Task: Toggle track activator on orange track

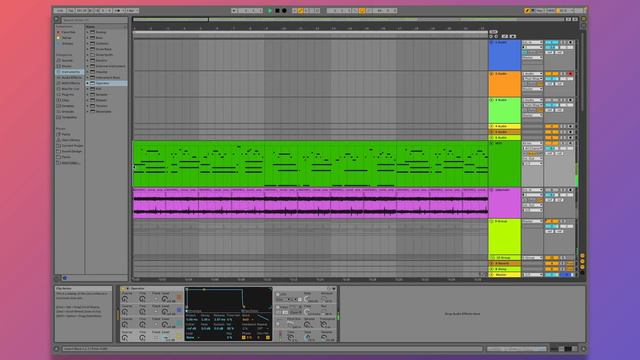Action: pos(552,74)
